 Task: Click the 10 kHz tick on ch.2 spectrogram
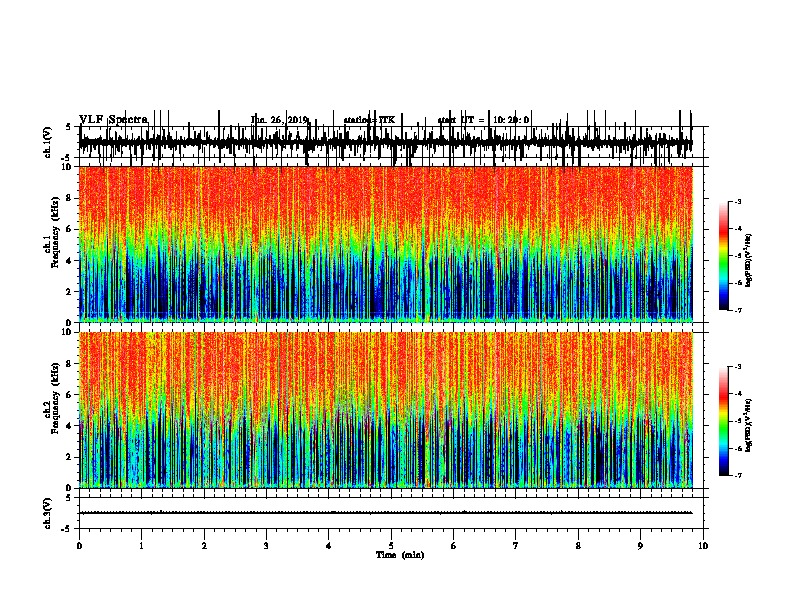coord(67,332)
